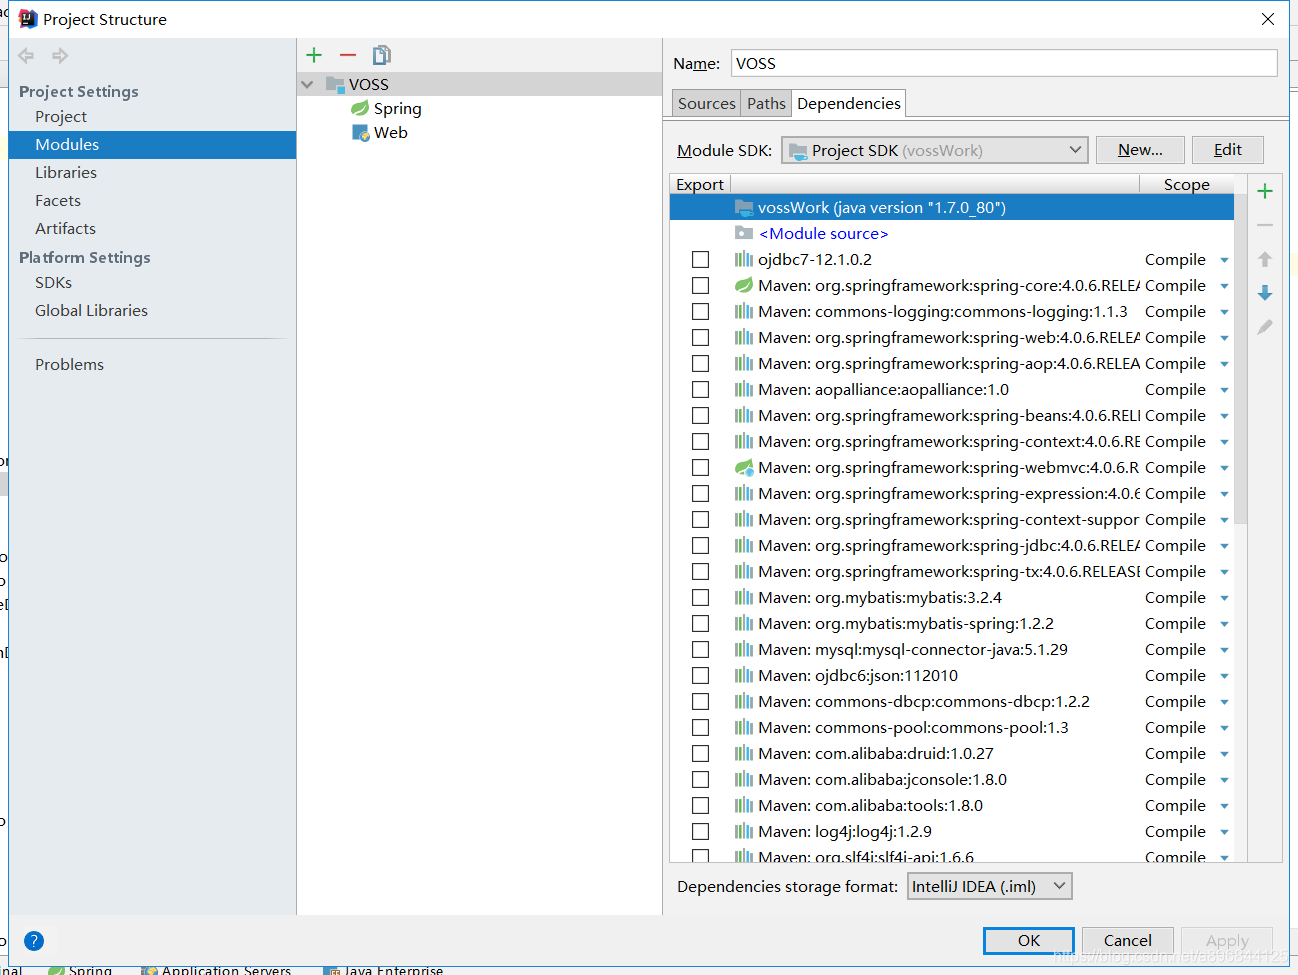Click the OK button

pos(1029,940)
